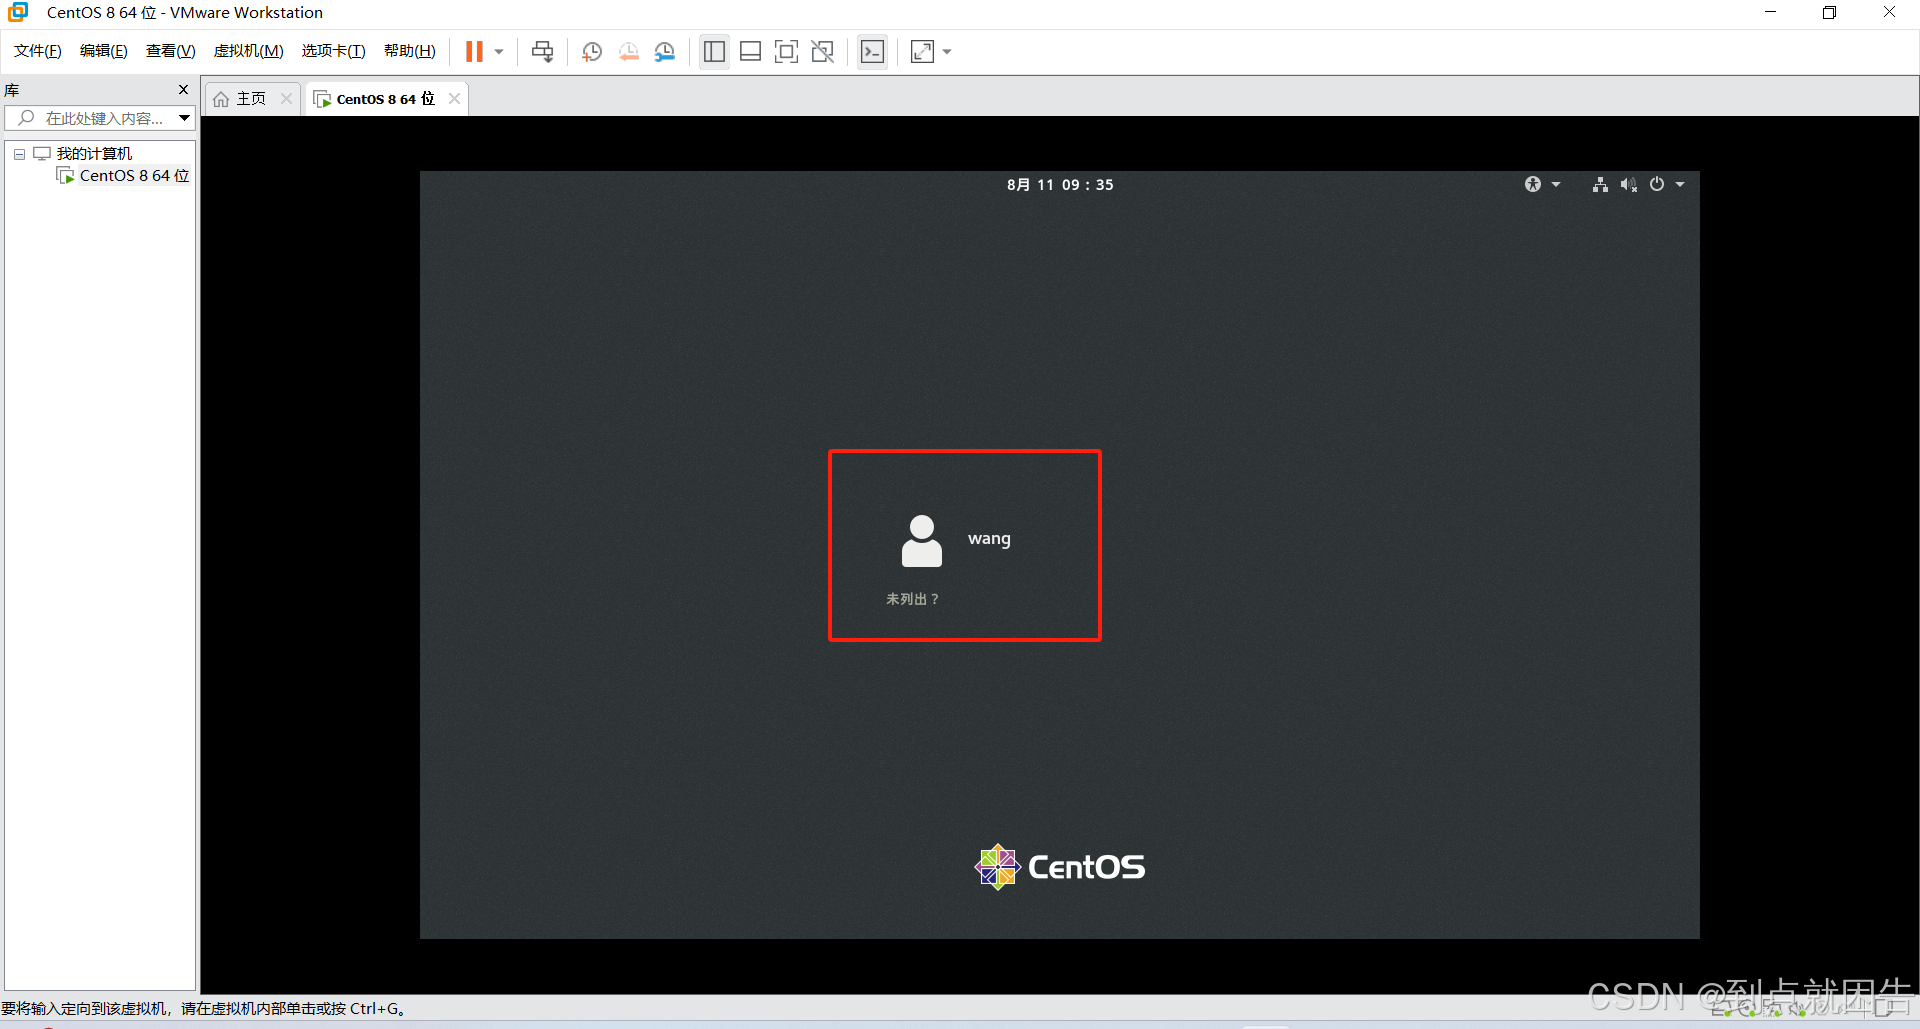The height and width of the screenshot is (1029, 1920).
Task: Collapse the 我的计算机 tree node
Action: coord(19,154)
